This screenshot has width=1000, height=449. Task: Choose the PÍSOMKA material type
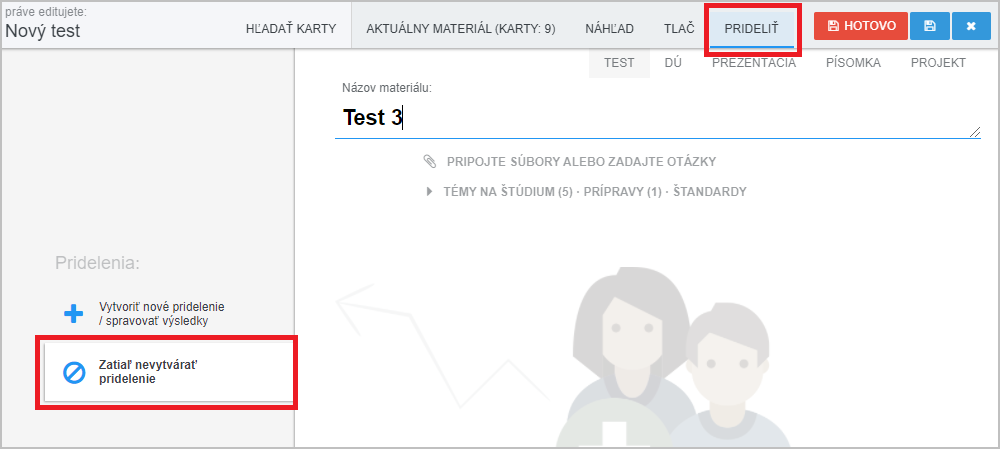coord(853,63)
